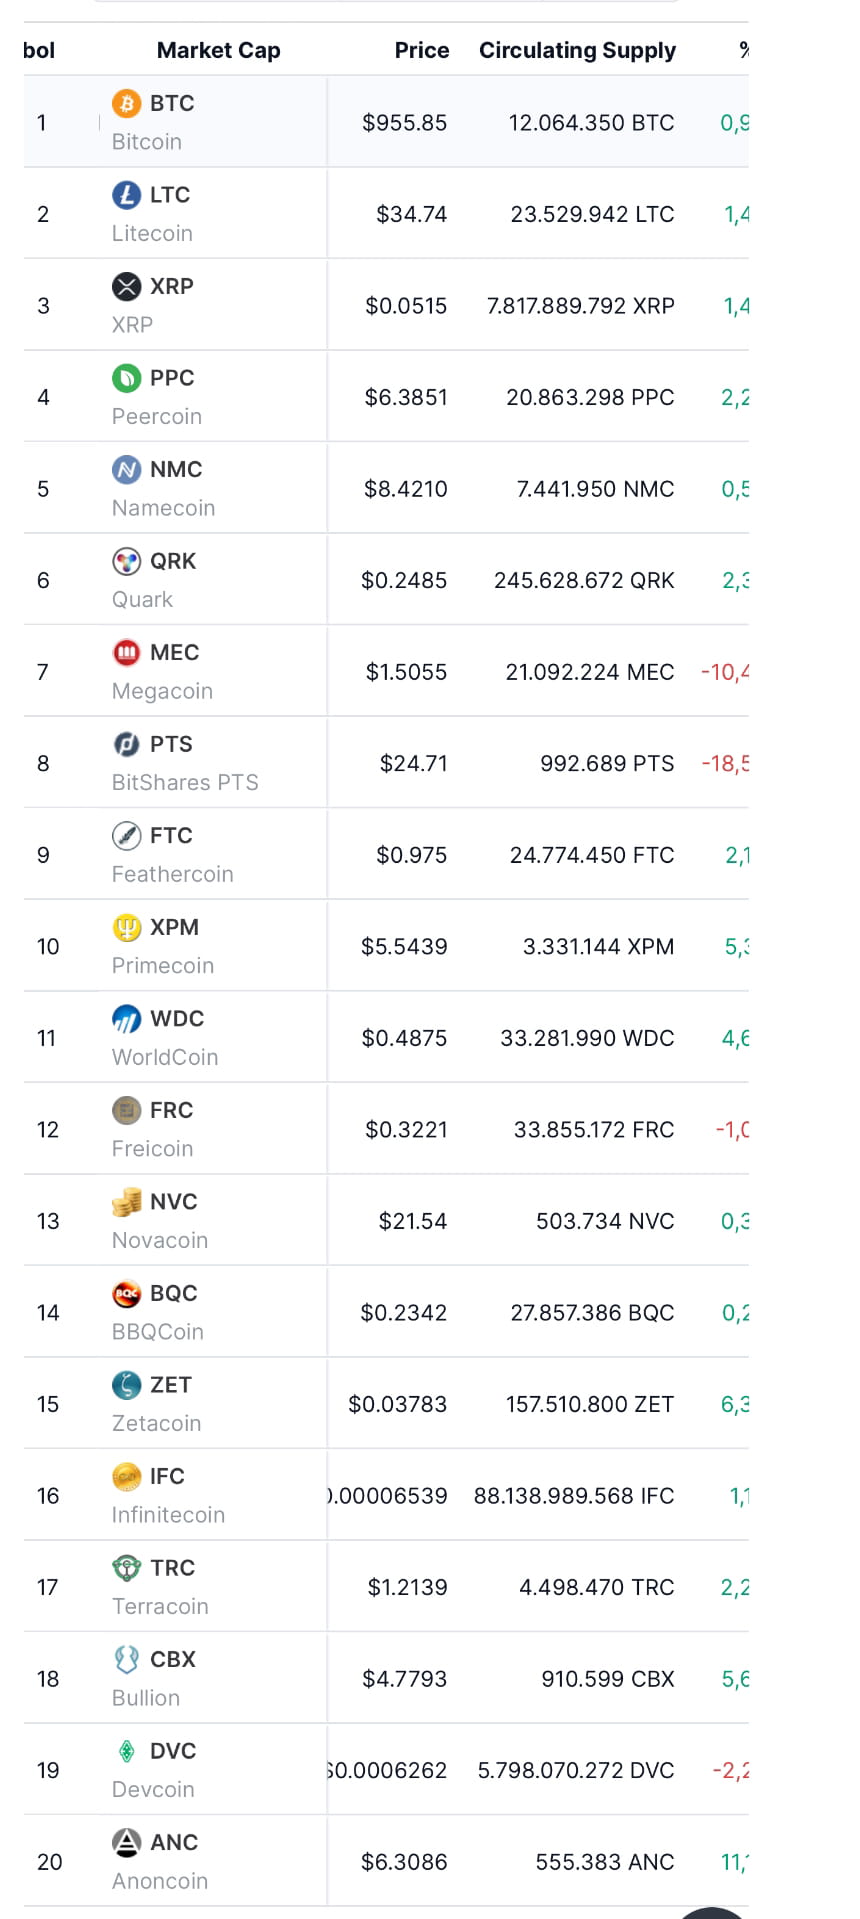Click the Namecoin NMC logo icon
Viewport: 860px width, 1919px height.
pyautogui.click(x=125, y=470)
